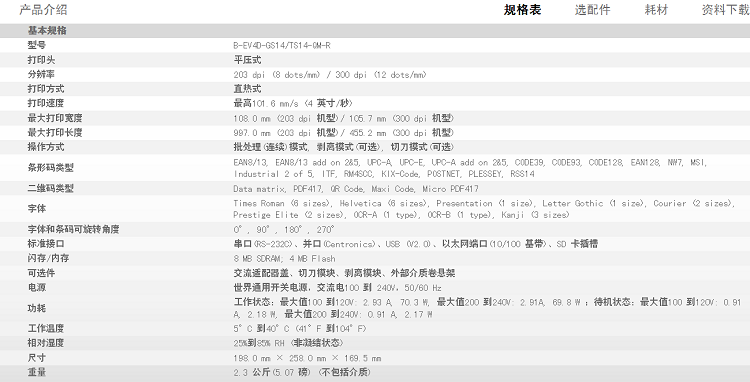The height and width of the screenshot is (382, 750).
Task: Go to the 资料下载 tab
Action: 725,10
